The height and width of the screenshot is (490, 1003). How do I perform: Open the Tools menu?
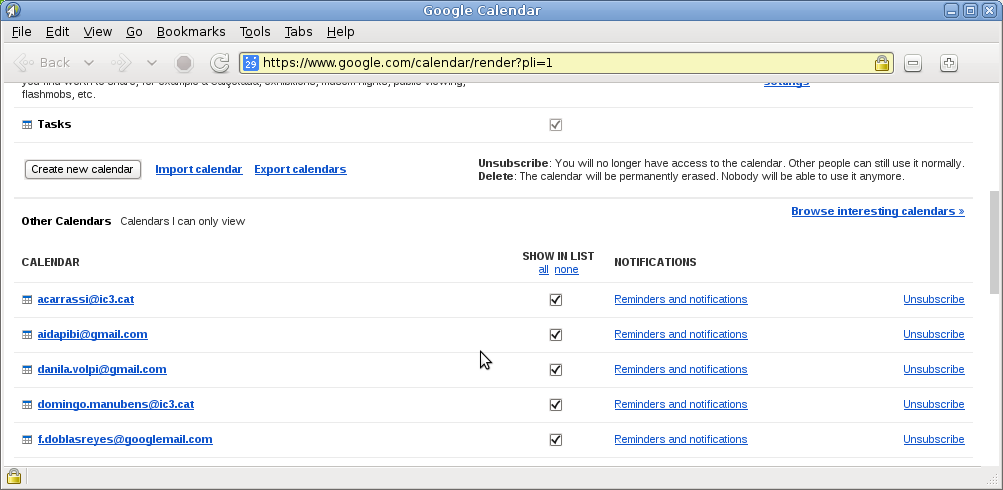point(255,31)
